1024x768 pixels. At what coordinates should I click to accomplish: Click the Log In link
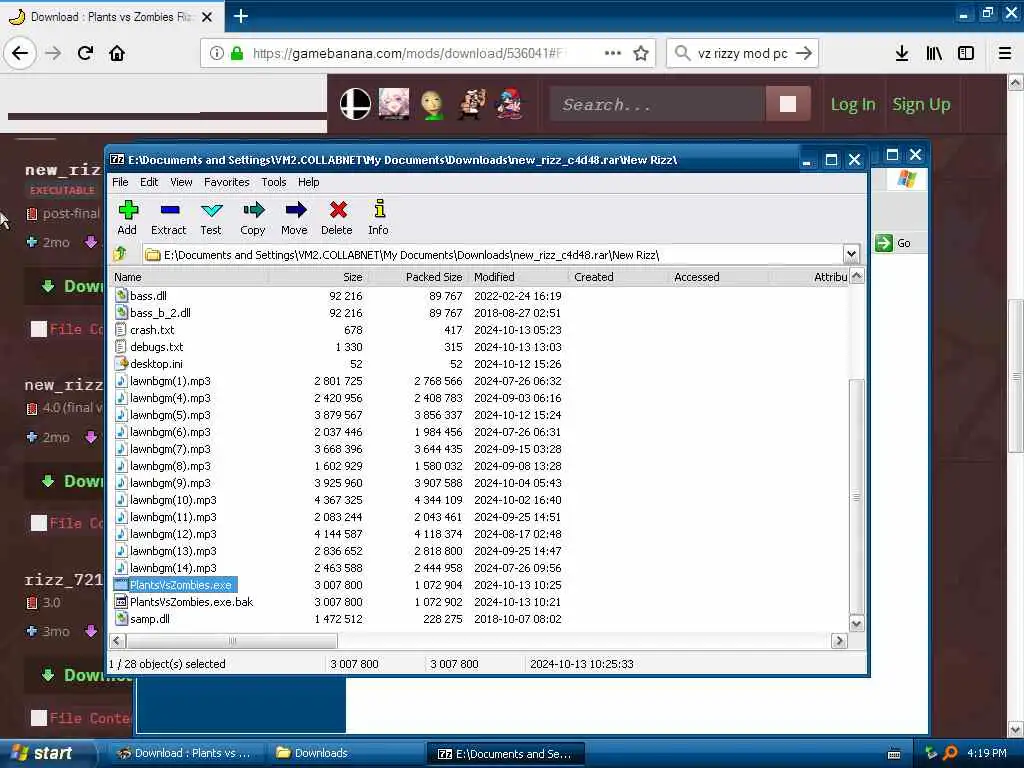pos(852,104)
